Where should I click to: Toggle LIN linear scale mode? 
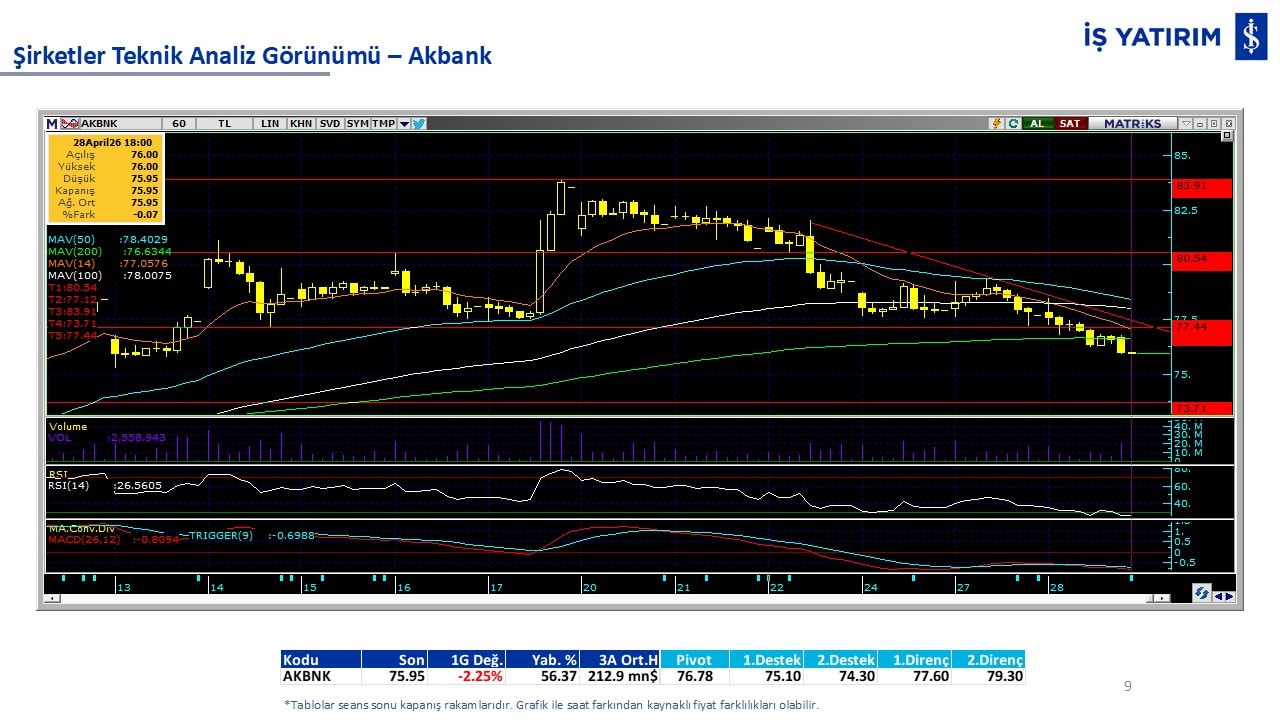270,124
